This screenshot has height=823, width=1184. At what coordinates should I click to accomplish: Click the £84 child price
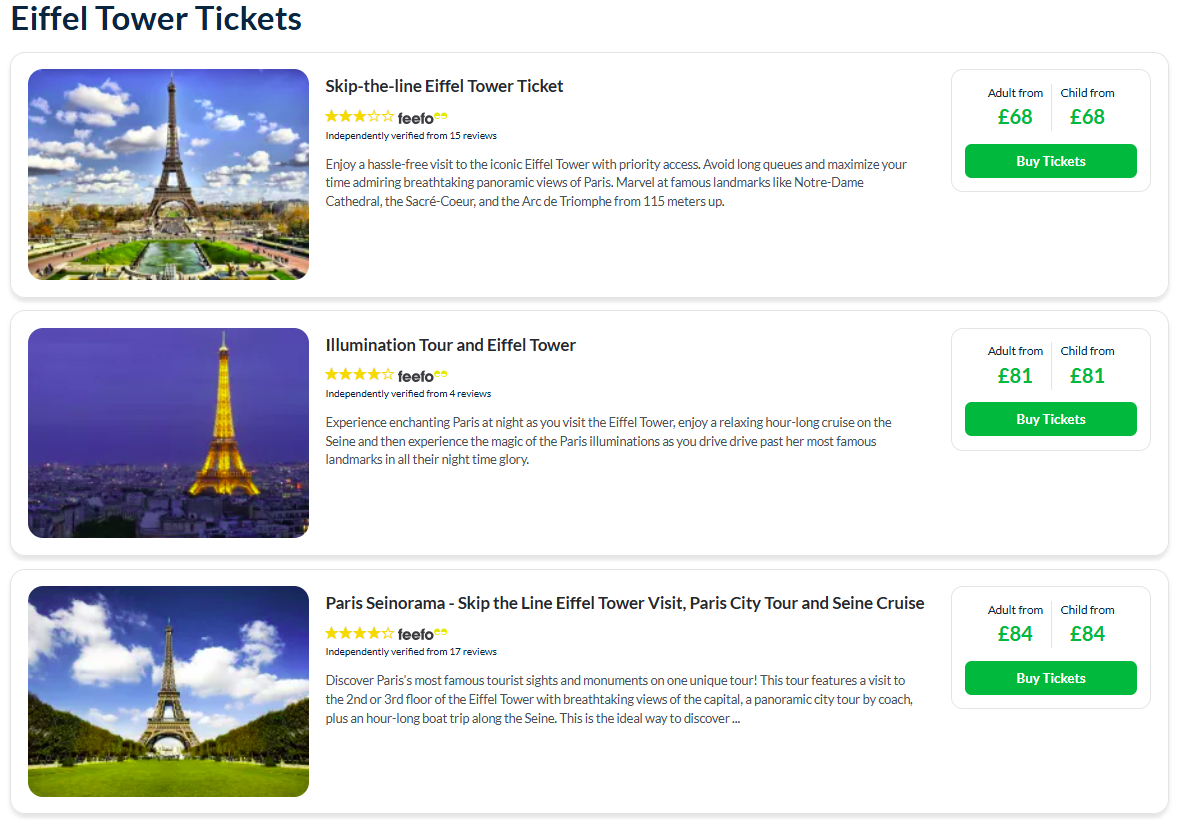pyautogui.click(x=1087, y=634)
